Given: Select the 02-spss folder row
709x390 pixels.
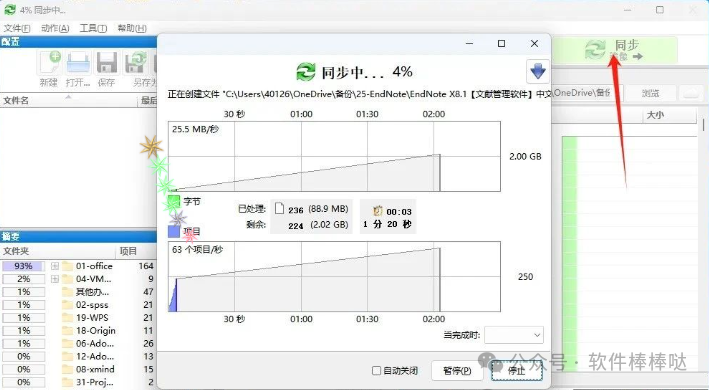Looking at the screenshot, I should point(79,305).
